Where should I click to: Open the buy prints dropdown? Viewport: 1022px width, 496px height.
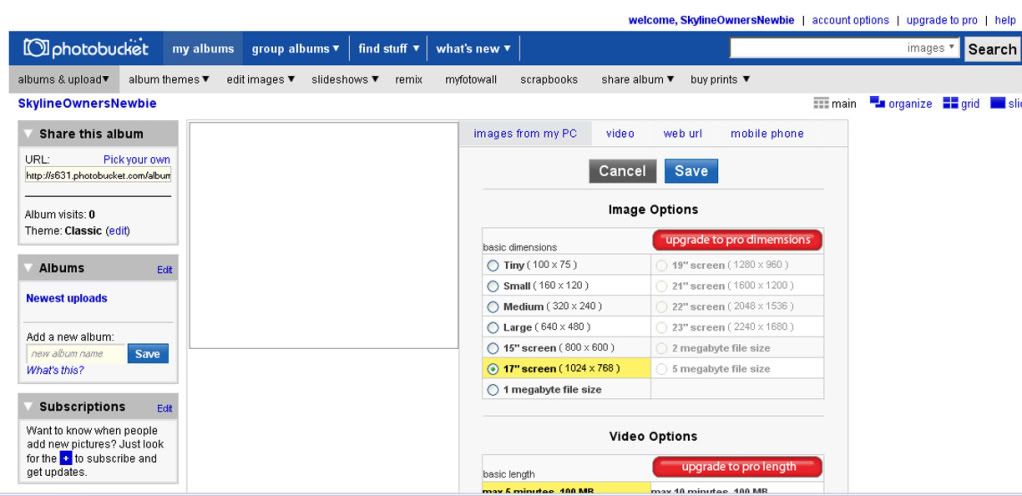tap(720, 80)
